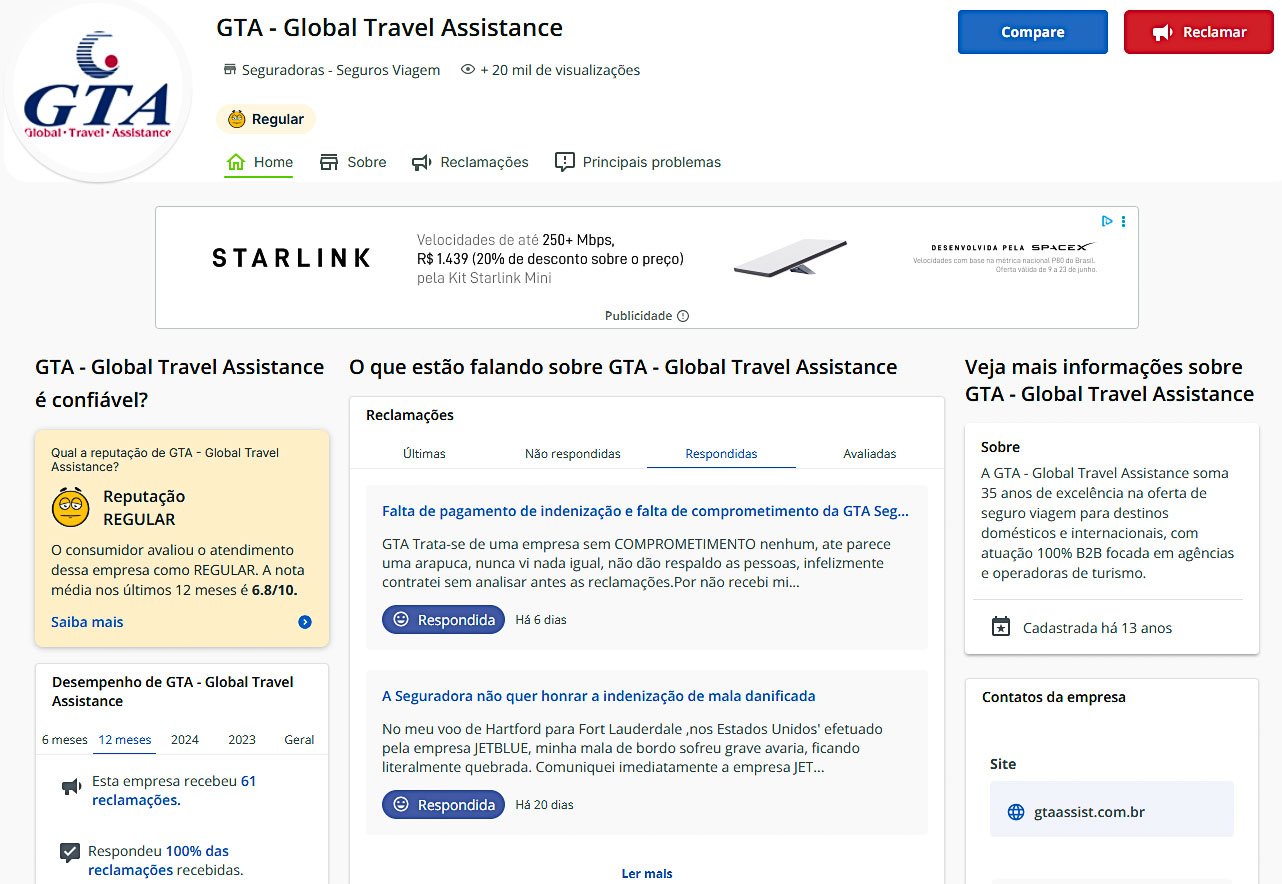Screen dimensions: 1282x884
Task: Click the check icon beside Respondeu 100%
Action: click(70, 853)
